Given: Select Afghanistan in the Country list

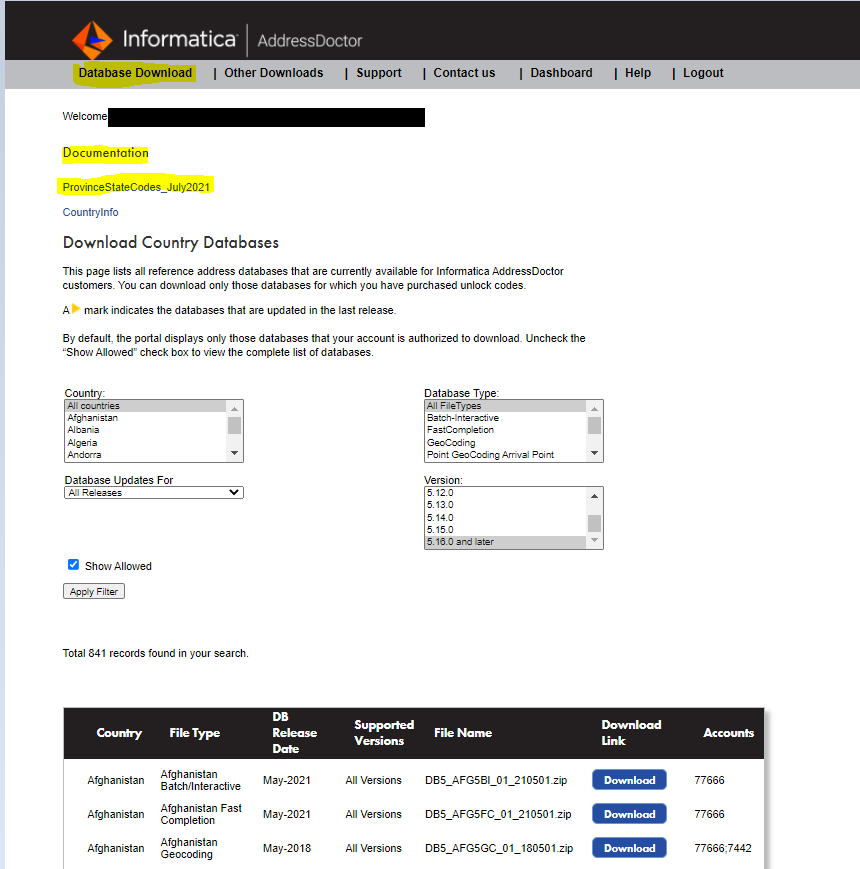Looking at the screenshot, I should 146,418.
